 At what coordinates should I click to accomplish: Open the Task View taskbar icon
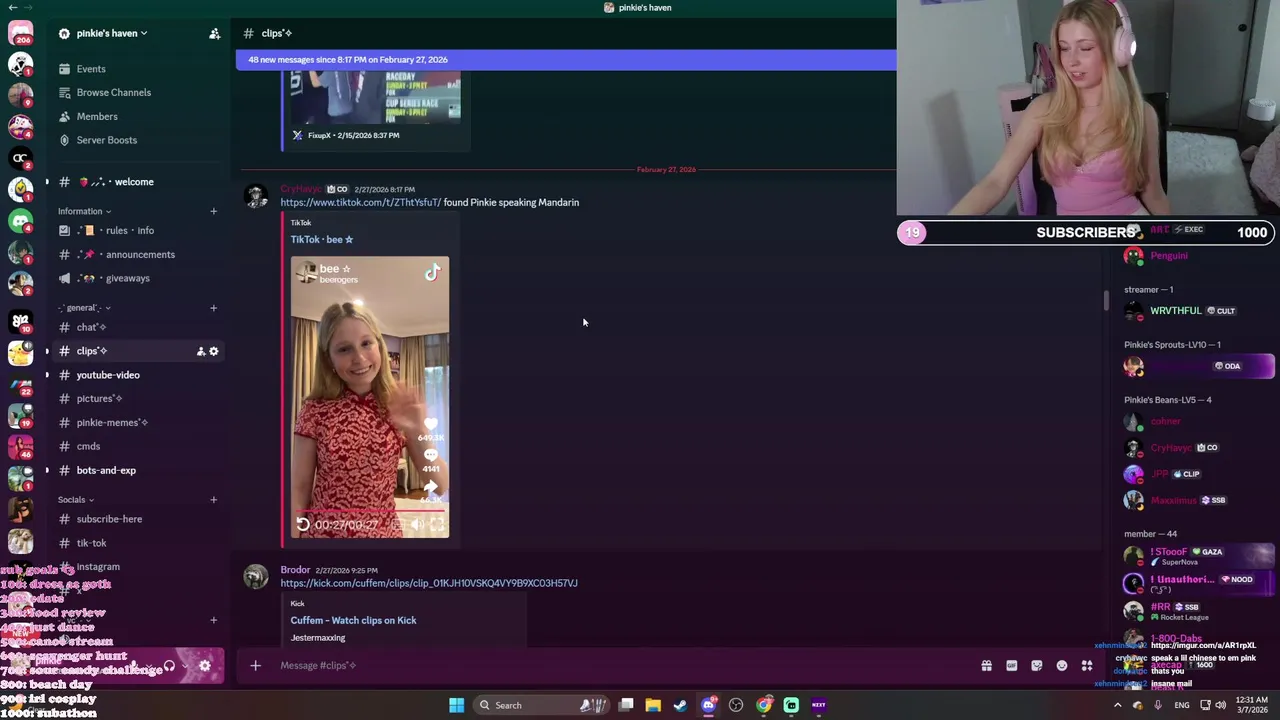point(626,705)
